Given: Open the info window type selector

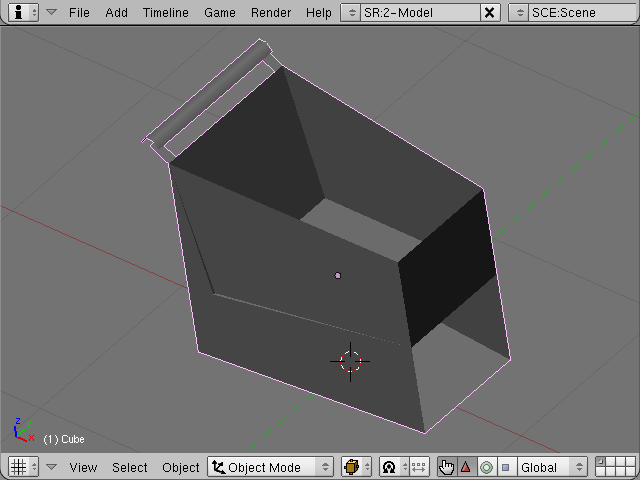Looking at the screenshot, I should pos(23,12).
